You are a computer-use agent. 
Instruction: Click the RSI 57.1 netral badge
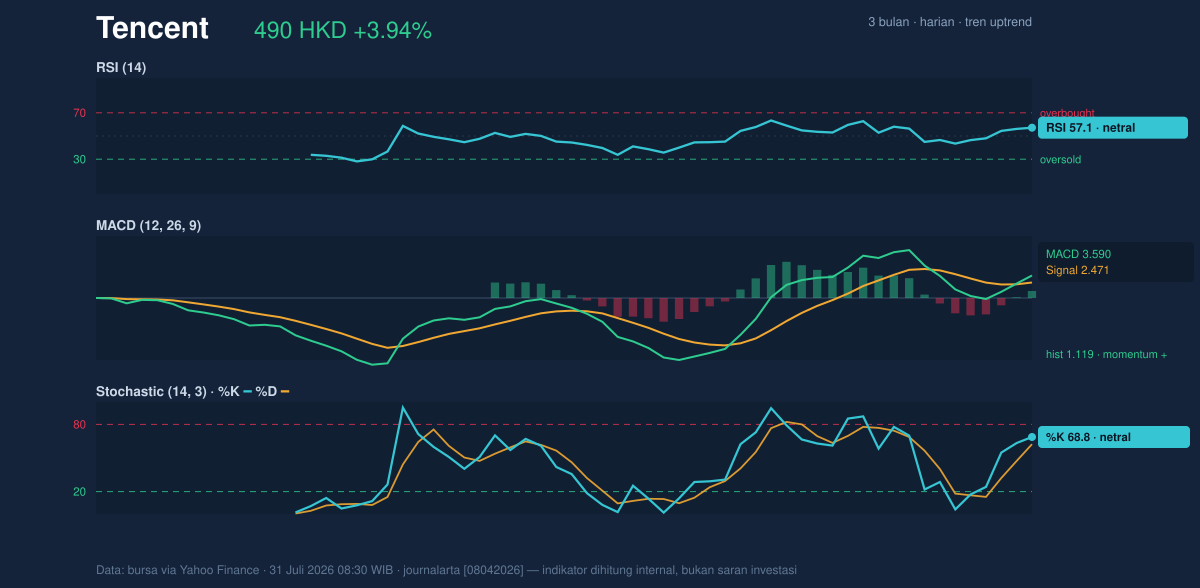point(1113,128)
